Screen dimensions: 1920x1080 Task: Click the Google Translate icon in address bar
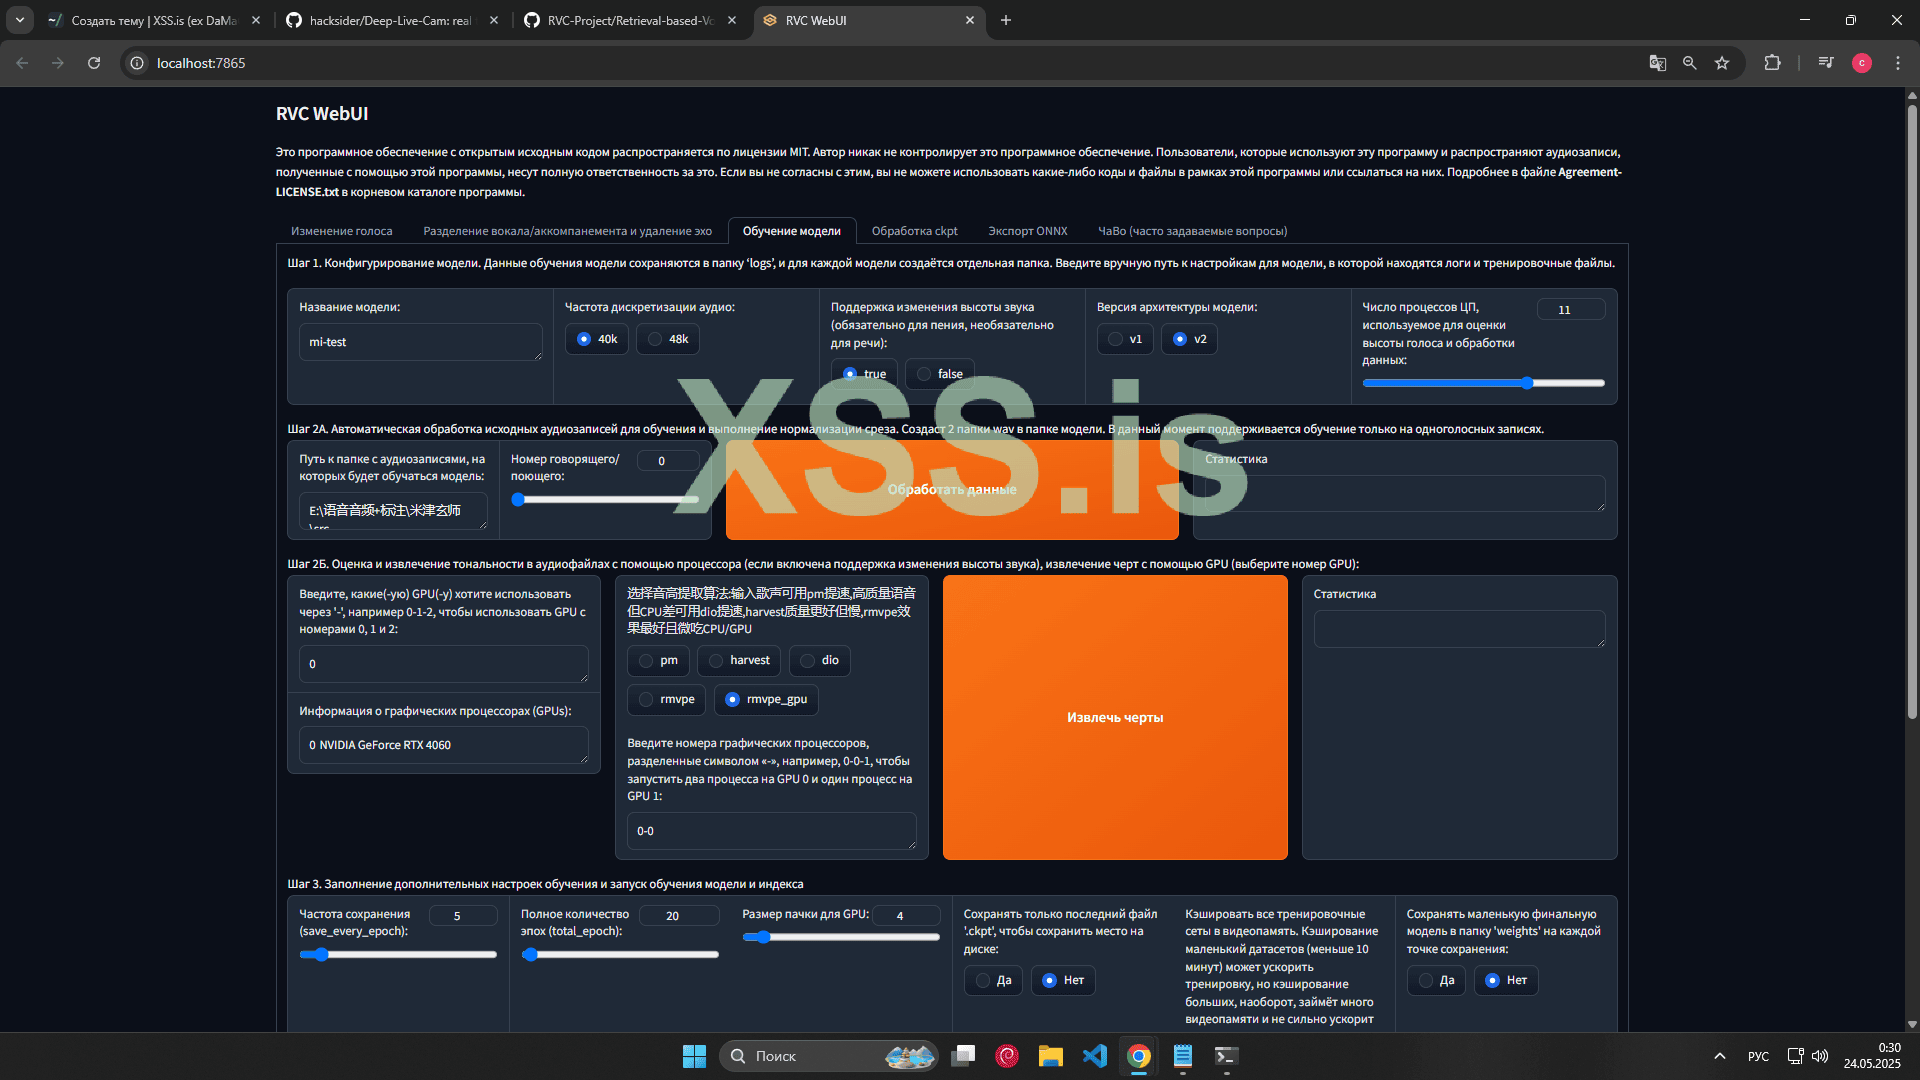point(1657,63)
